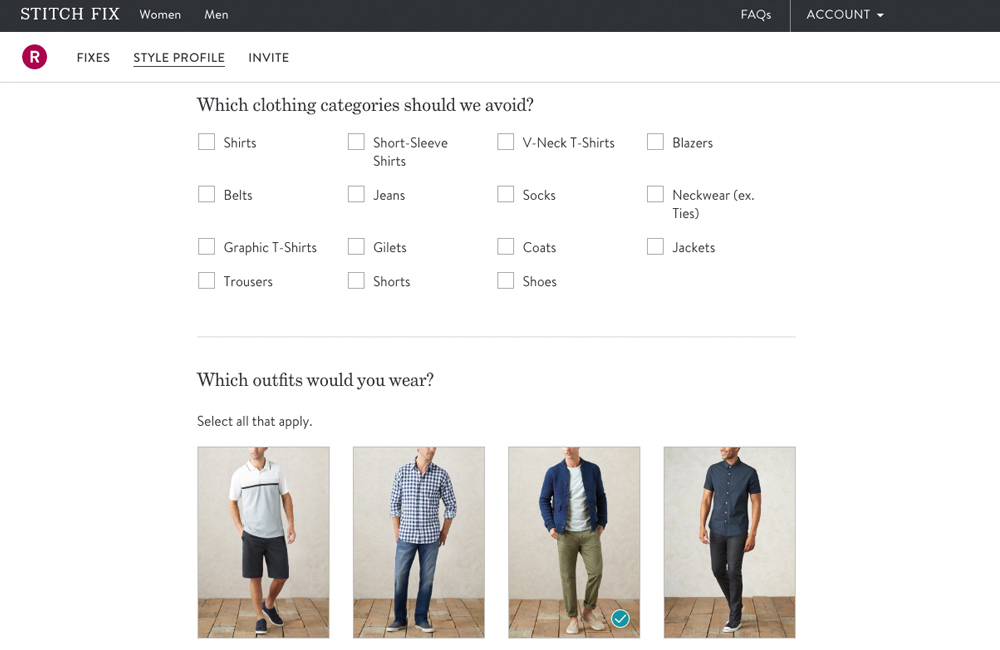Switch to the STYLE PROFILE tab

coord(179,57)
